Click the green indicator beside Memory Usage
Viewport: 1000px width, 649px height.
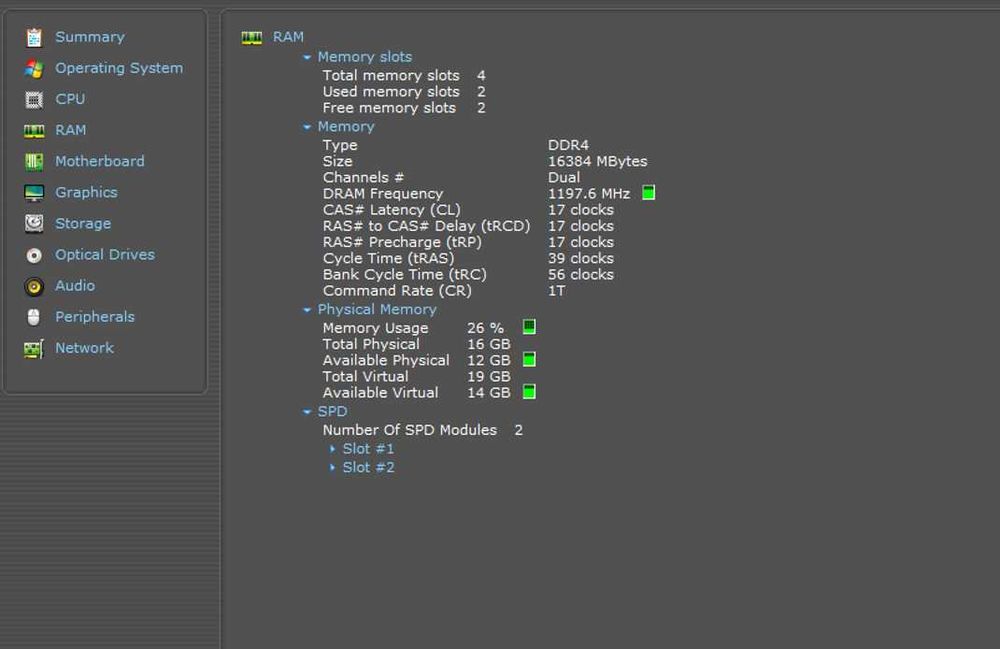pos(529,327)
